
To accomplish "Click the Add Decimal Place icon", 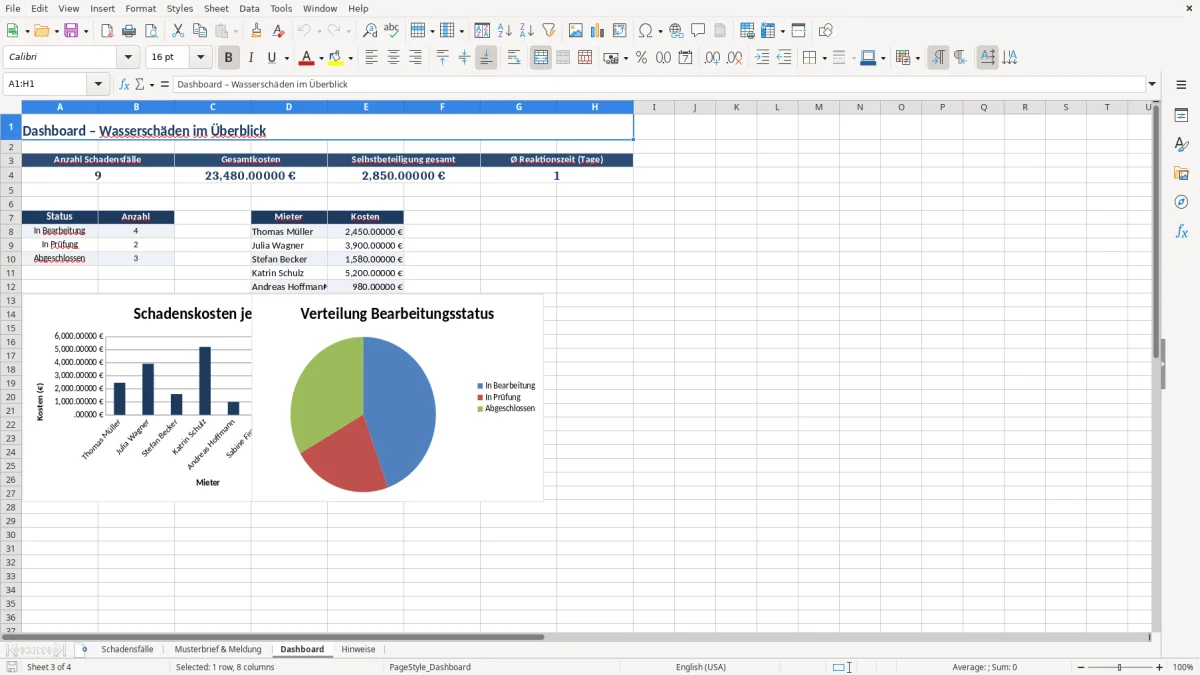I will (x=713, y=58).
